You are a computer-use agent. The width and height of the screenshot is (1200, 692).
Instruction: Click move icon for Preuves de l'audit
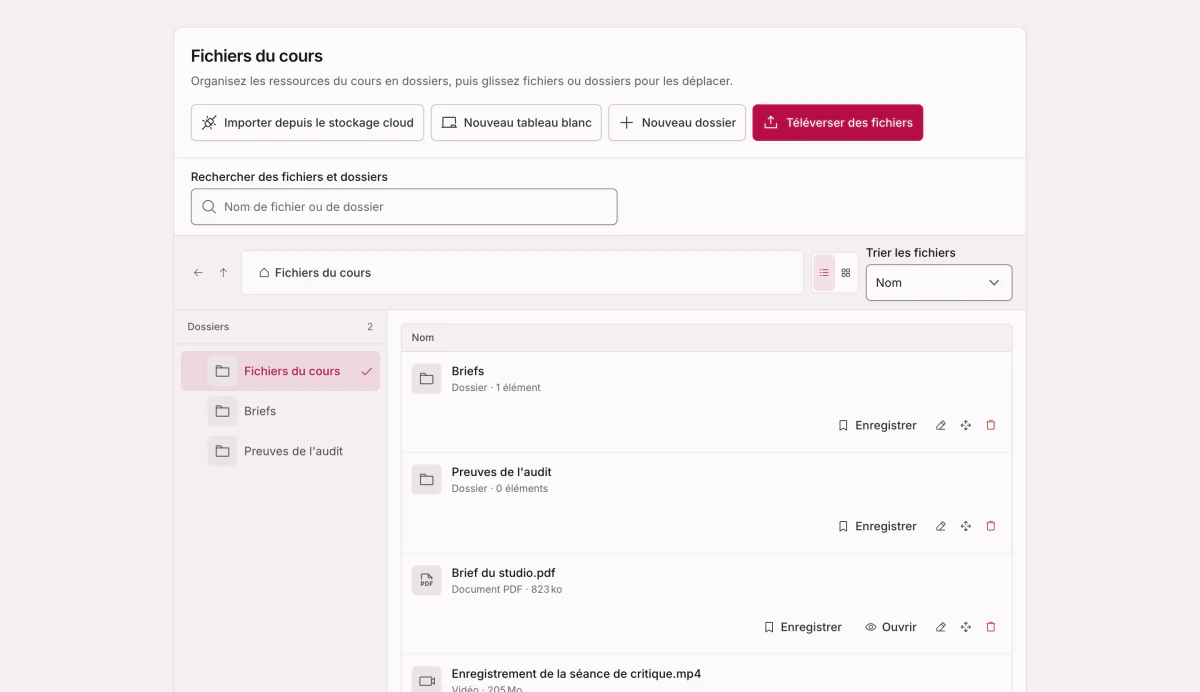click(x=966, y=527)
